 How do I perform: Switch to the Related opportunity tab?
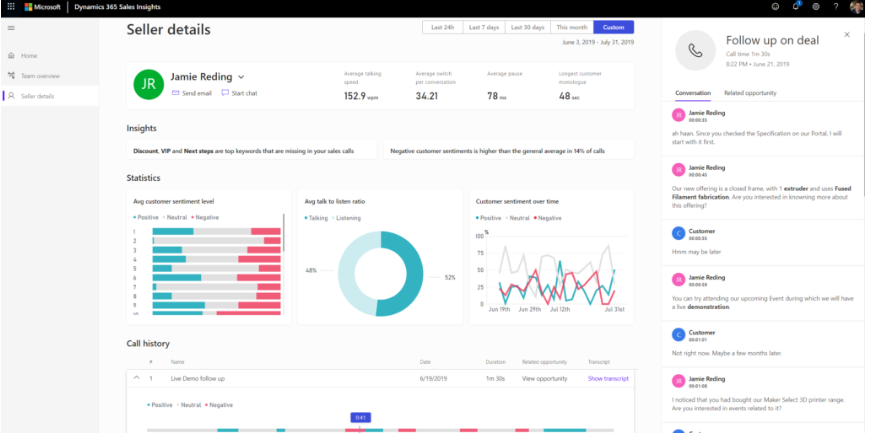(750, 93)
